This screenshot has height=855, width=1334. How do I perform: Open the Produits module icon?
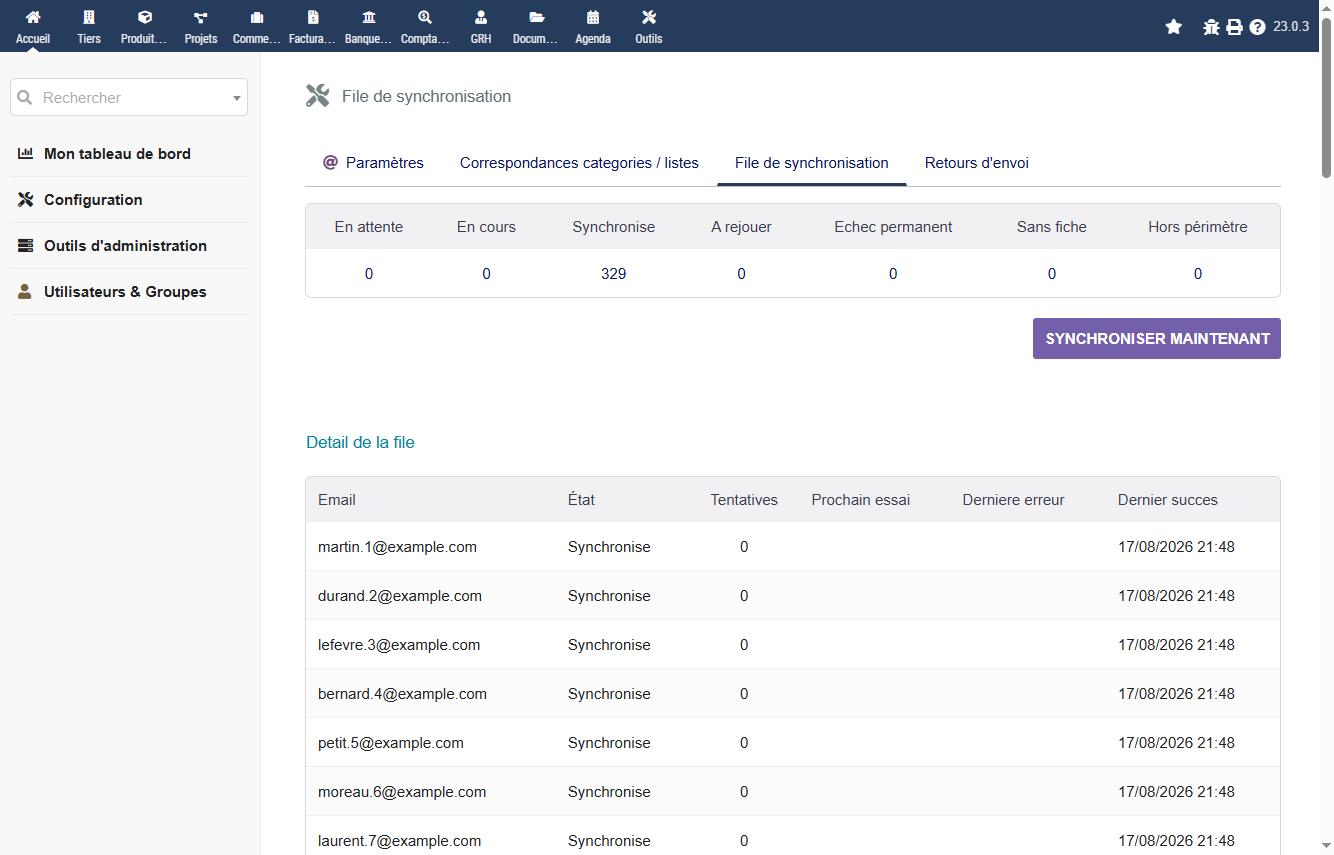coord(144,17)
